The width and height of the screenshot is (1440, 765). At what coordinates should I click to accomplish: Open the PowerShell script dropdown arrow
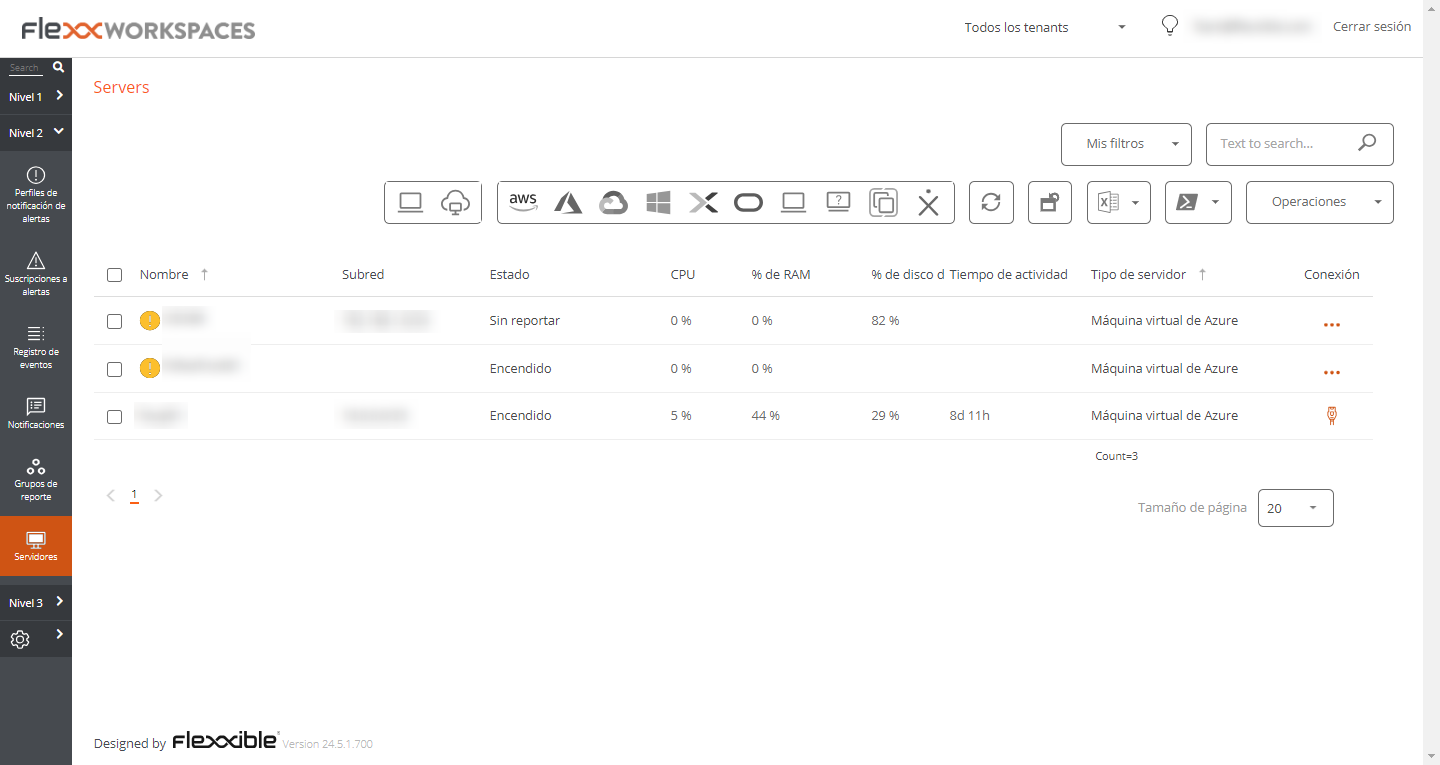pos(1215,202)
